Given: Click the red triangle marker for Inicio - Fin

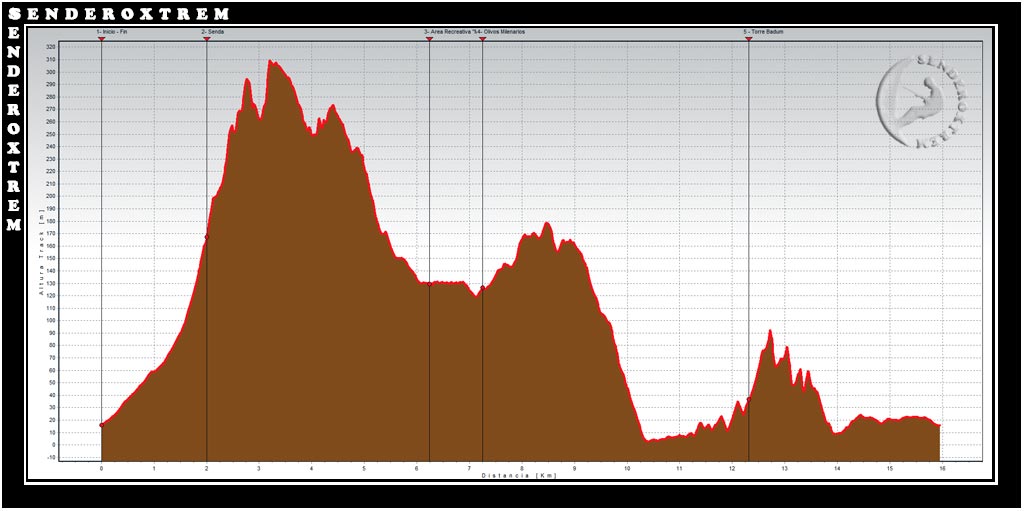Looking at the screenshot, I should pos(101,39).
